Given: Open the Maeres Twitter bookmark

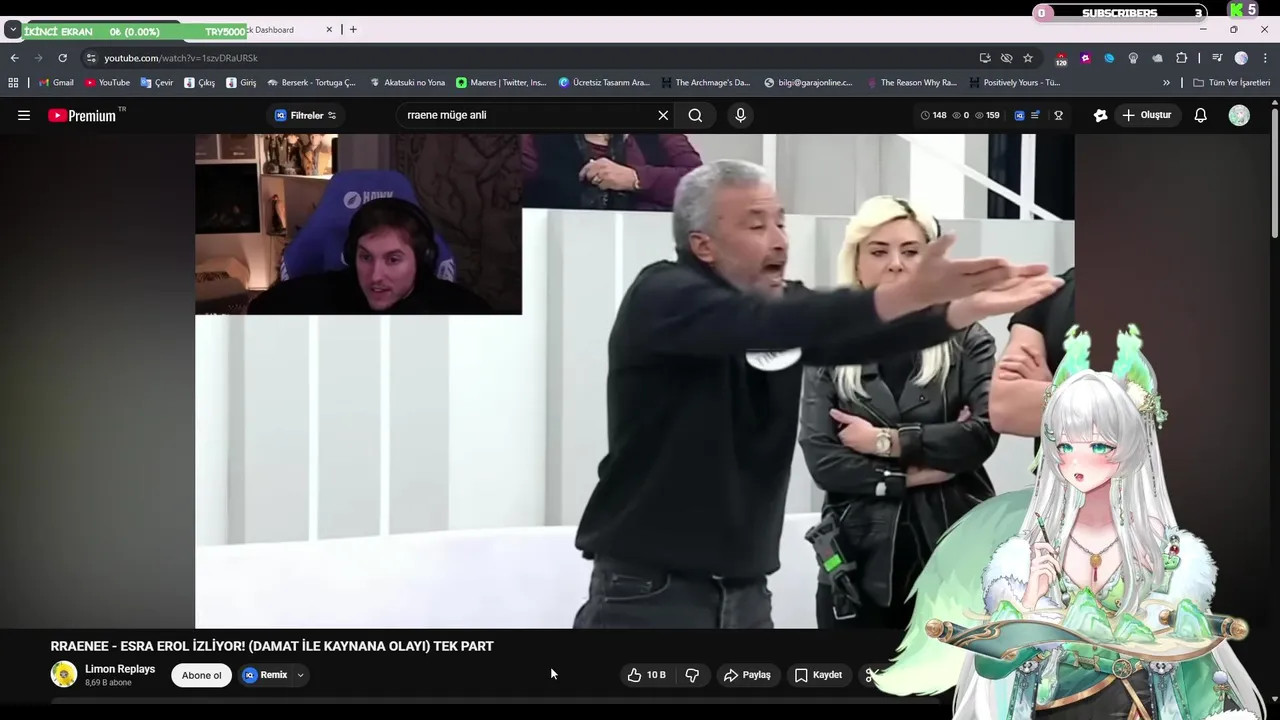Looking at the screenshot, I should point(501,83).
